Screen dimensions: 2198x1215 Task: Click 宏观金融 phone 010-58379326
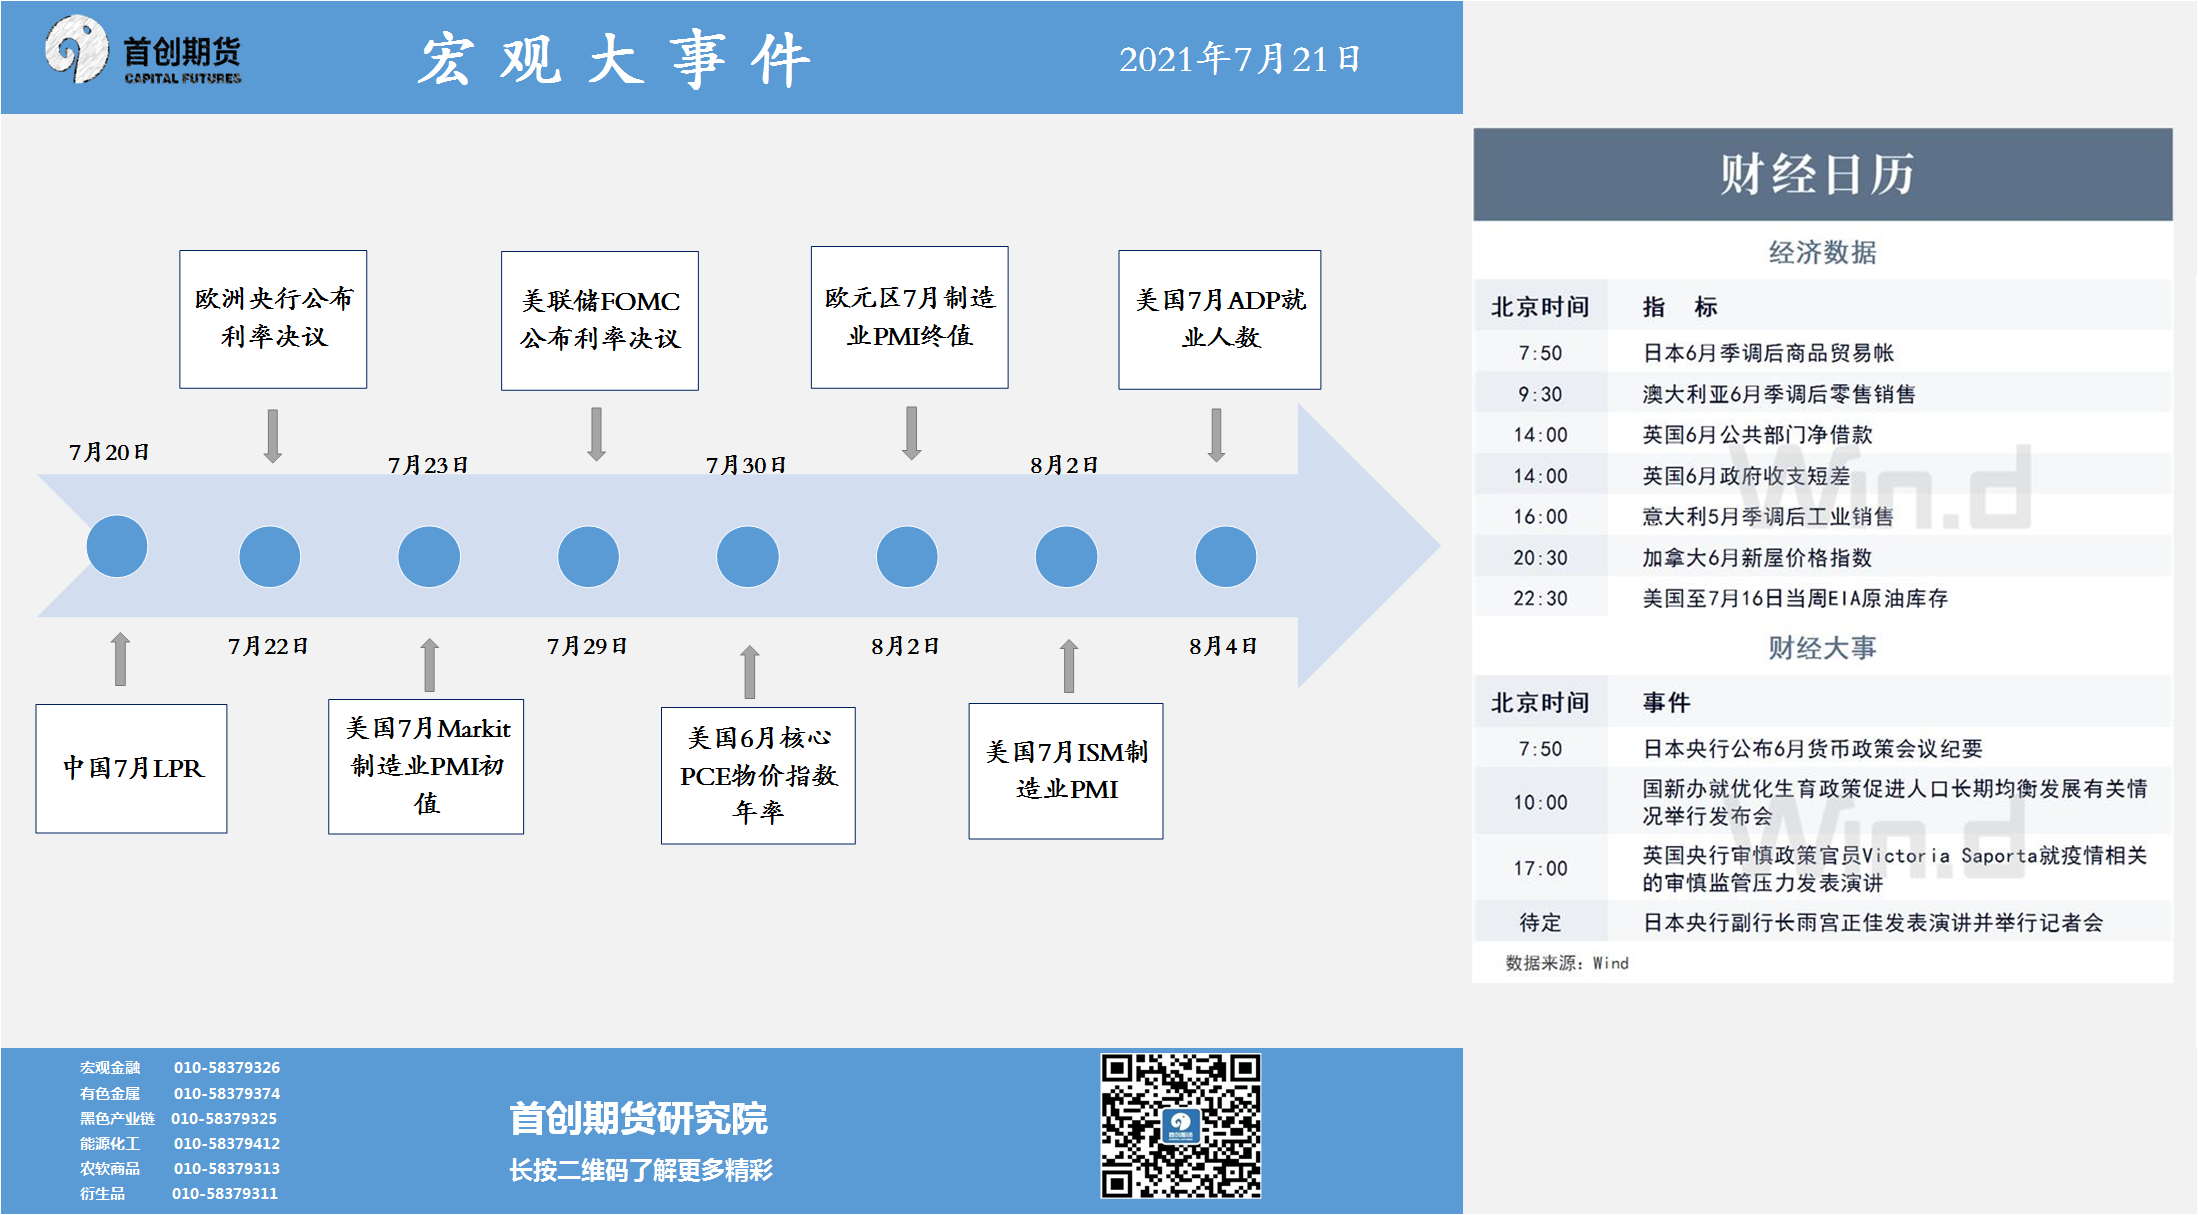pyautogui.click(x=227, y=1068)
